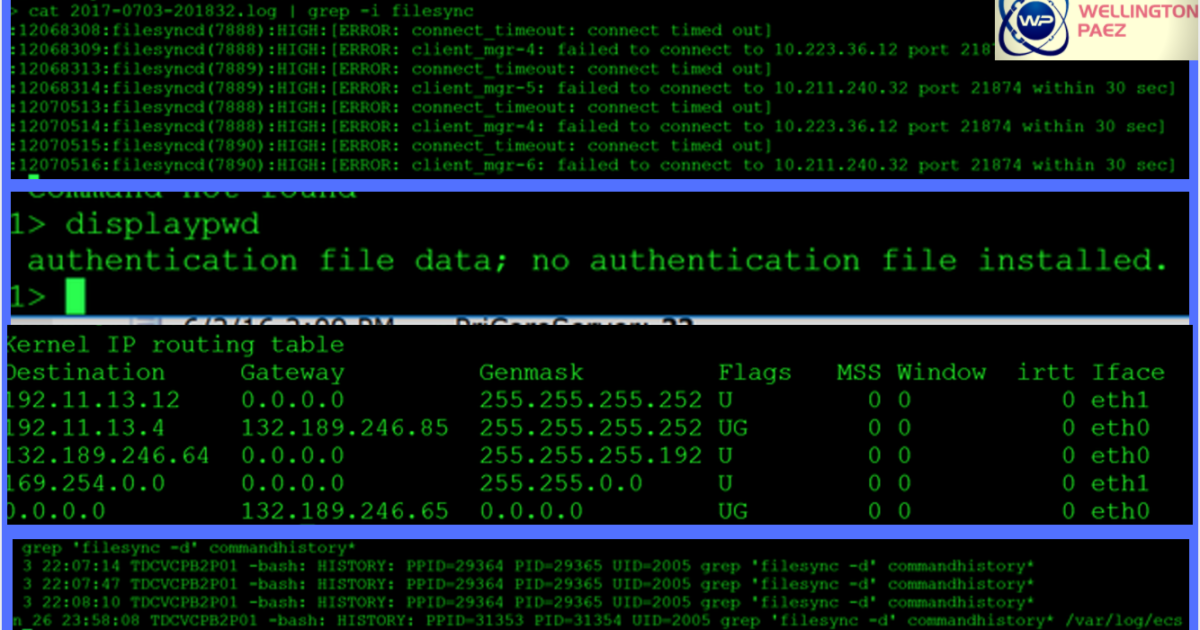The image size is (1200, 630).
Task: Select genmask 255.255.255.192
Action: (591, 456)
